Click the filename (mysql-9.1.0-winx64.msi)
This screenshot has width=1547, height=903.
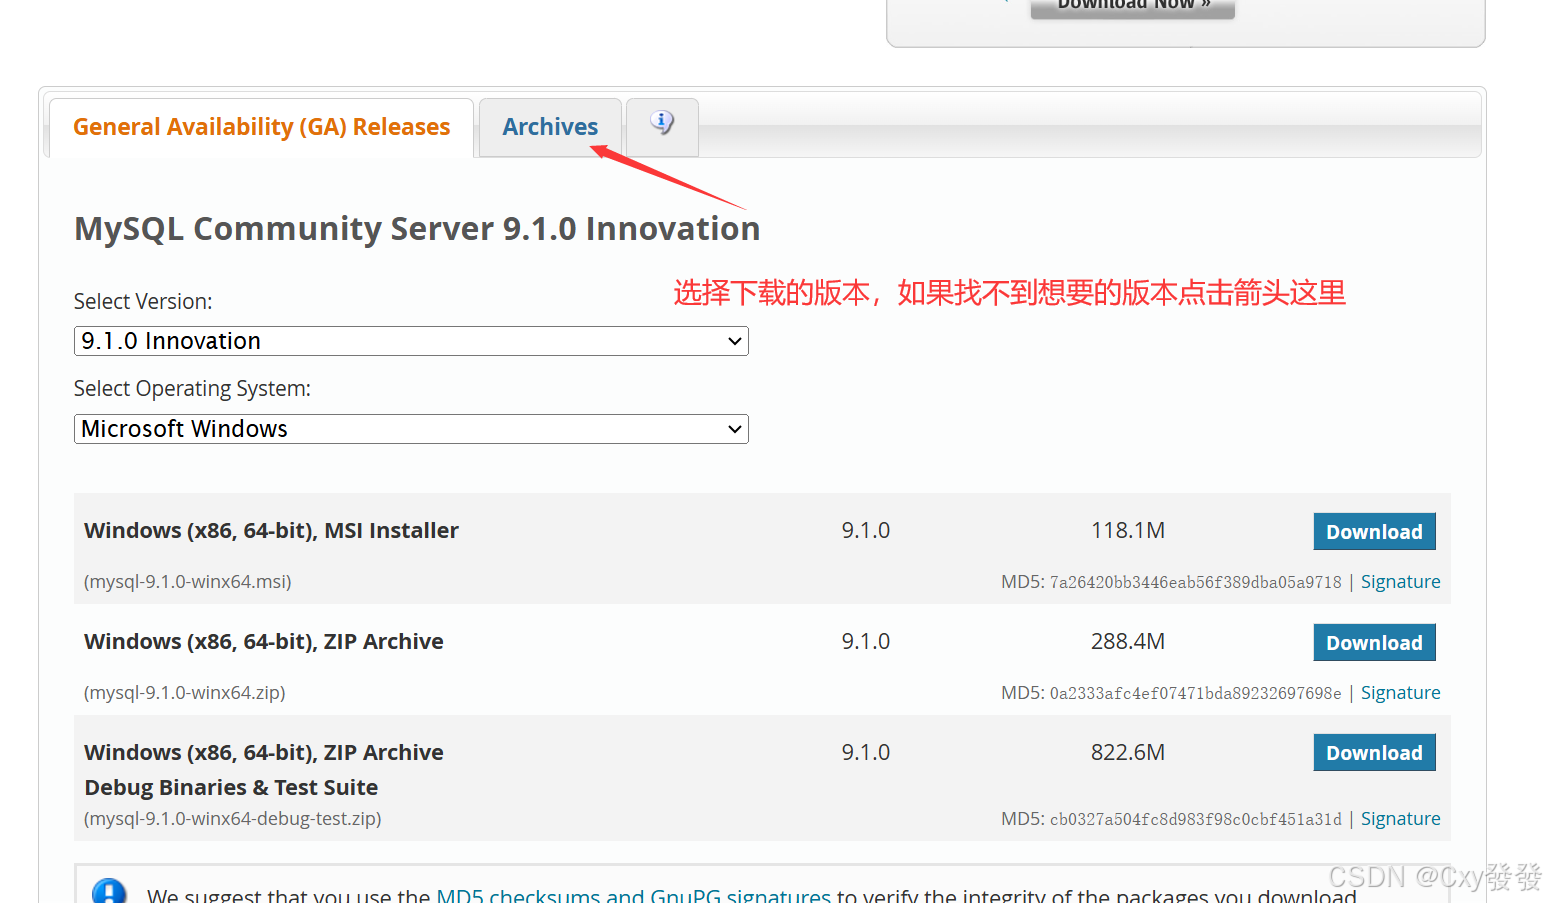[x=188, y=582]
